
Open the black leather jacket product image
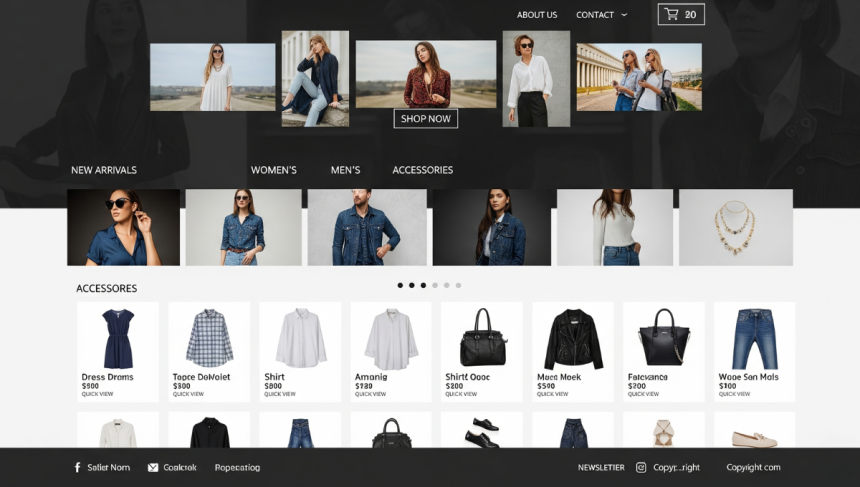click(x=573, y=339)
